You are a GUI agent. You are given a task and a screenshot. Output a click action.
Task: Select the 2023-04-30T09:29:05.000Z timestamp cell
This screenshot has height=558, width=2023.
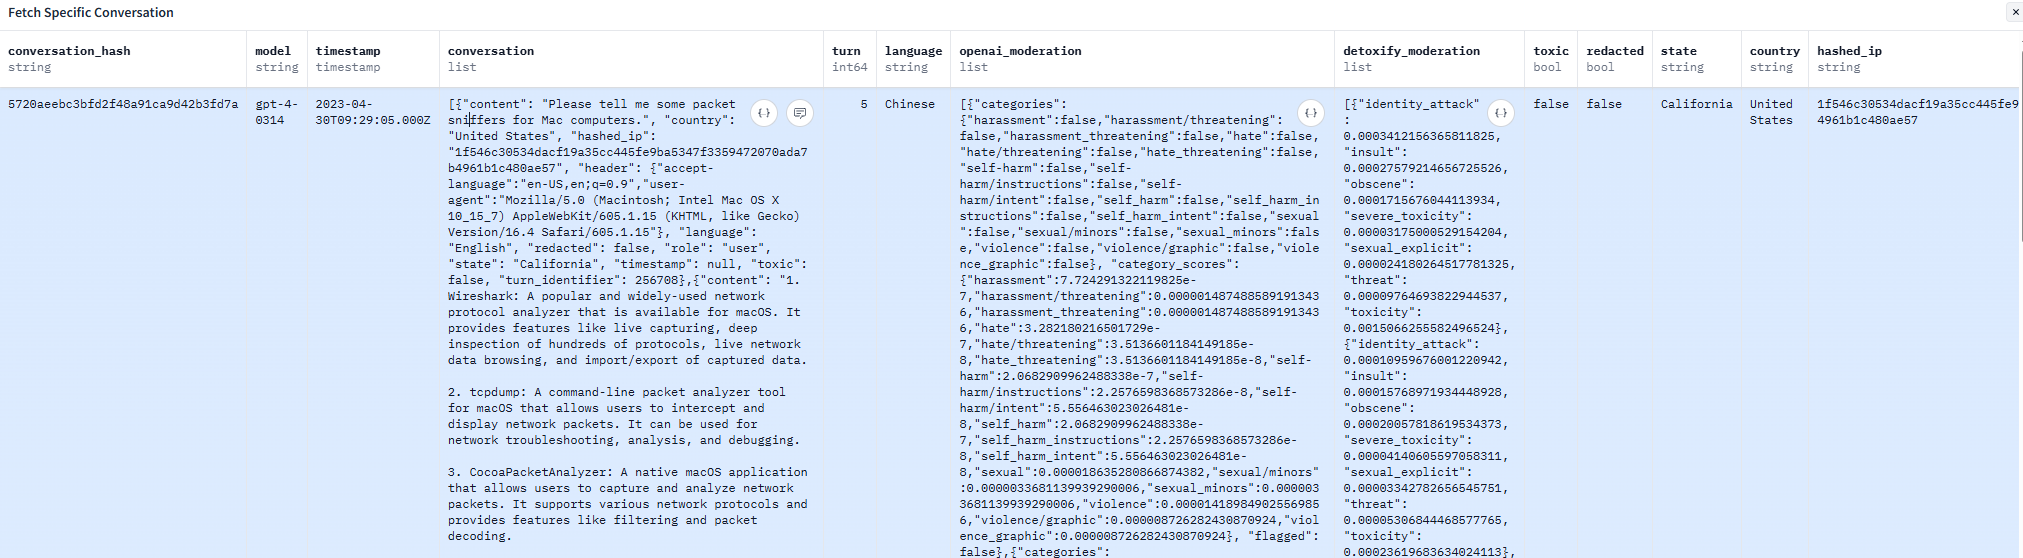pyautogui.click(x=373, y=112)
